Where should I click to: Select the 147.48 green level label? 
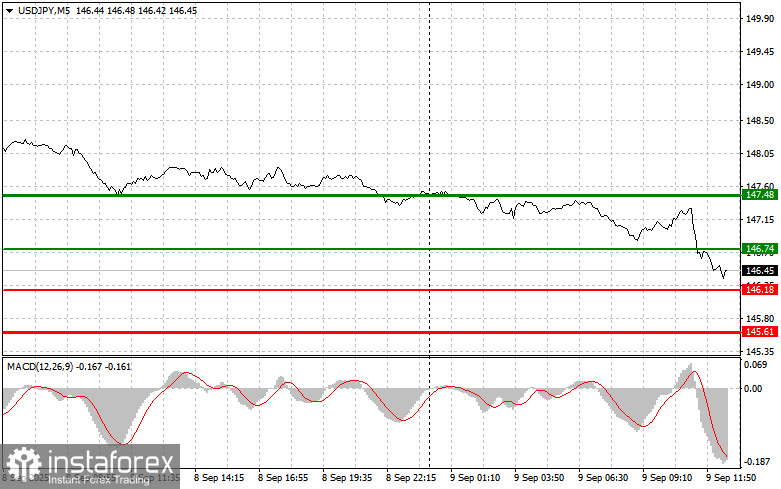pos(760,195)
